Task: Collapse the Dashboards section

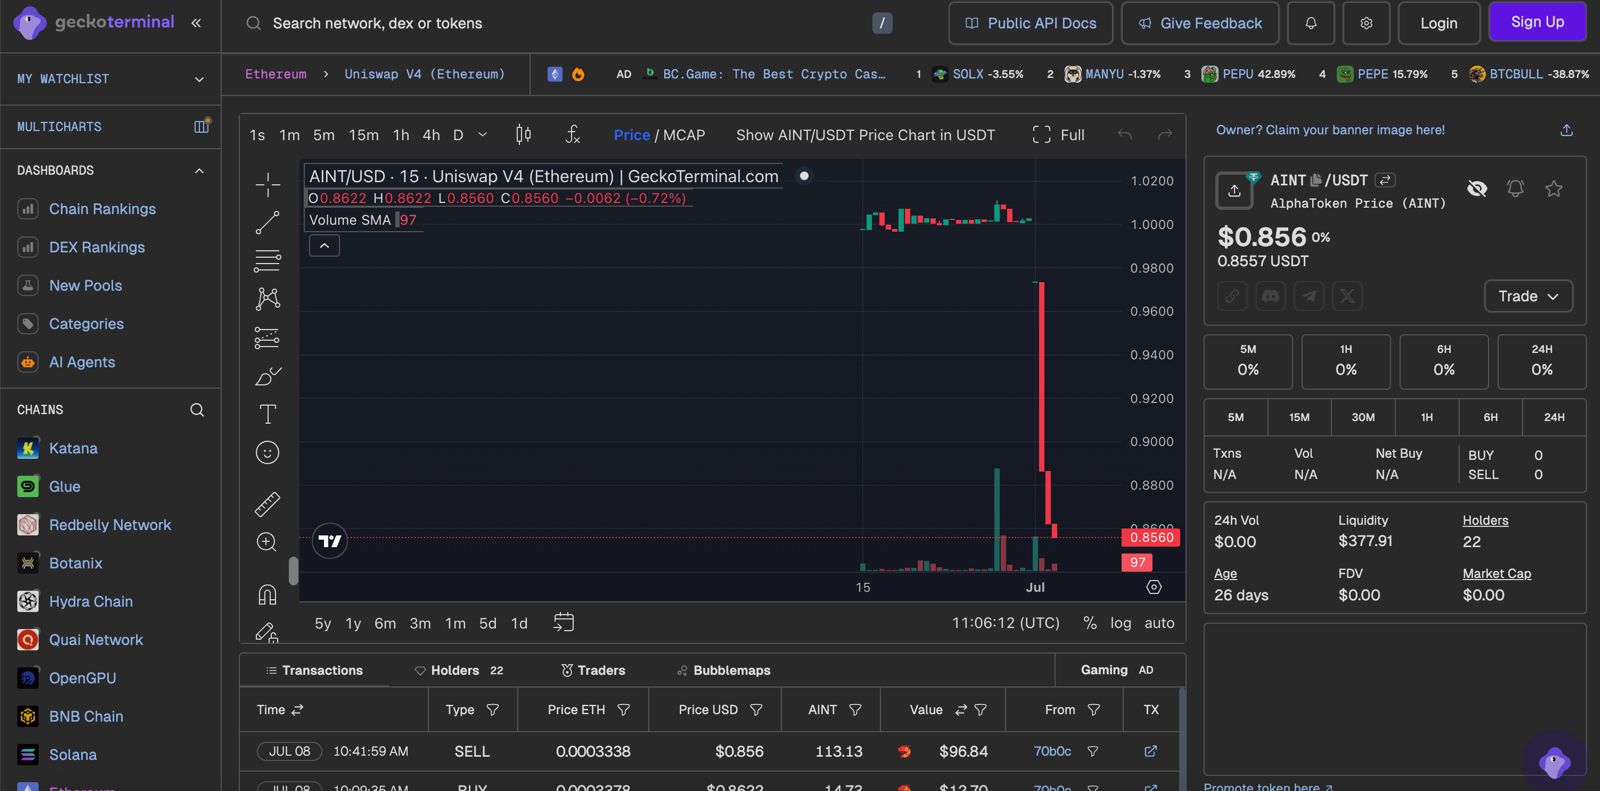Action: click(x=199, y=171)
